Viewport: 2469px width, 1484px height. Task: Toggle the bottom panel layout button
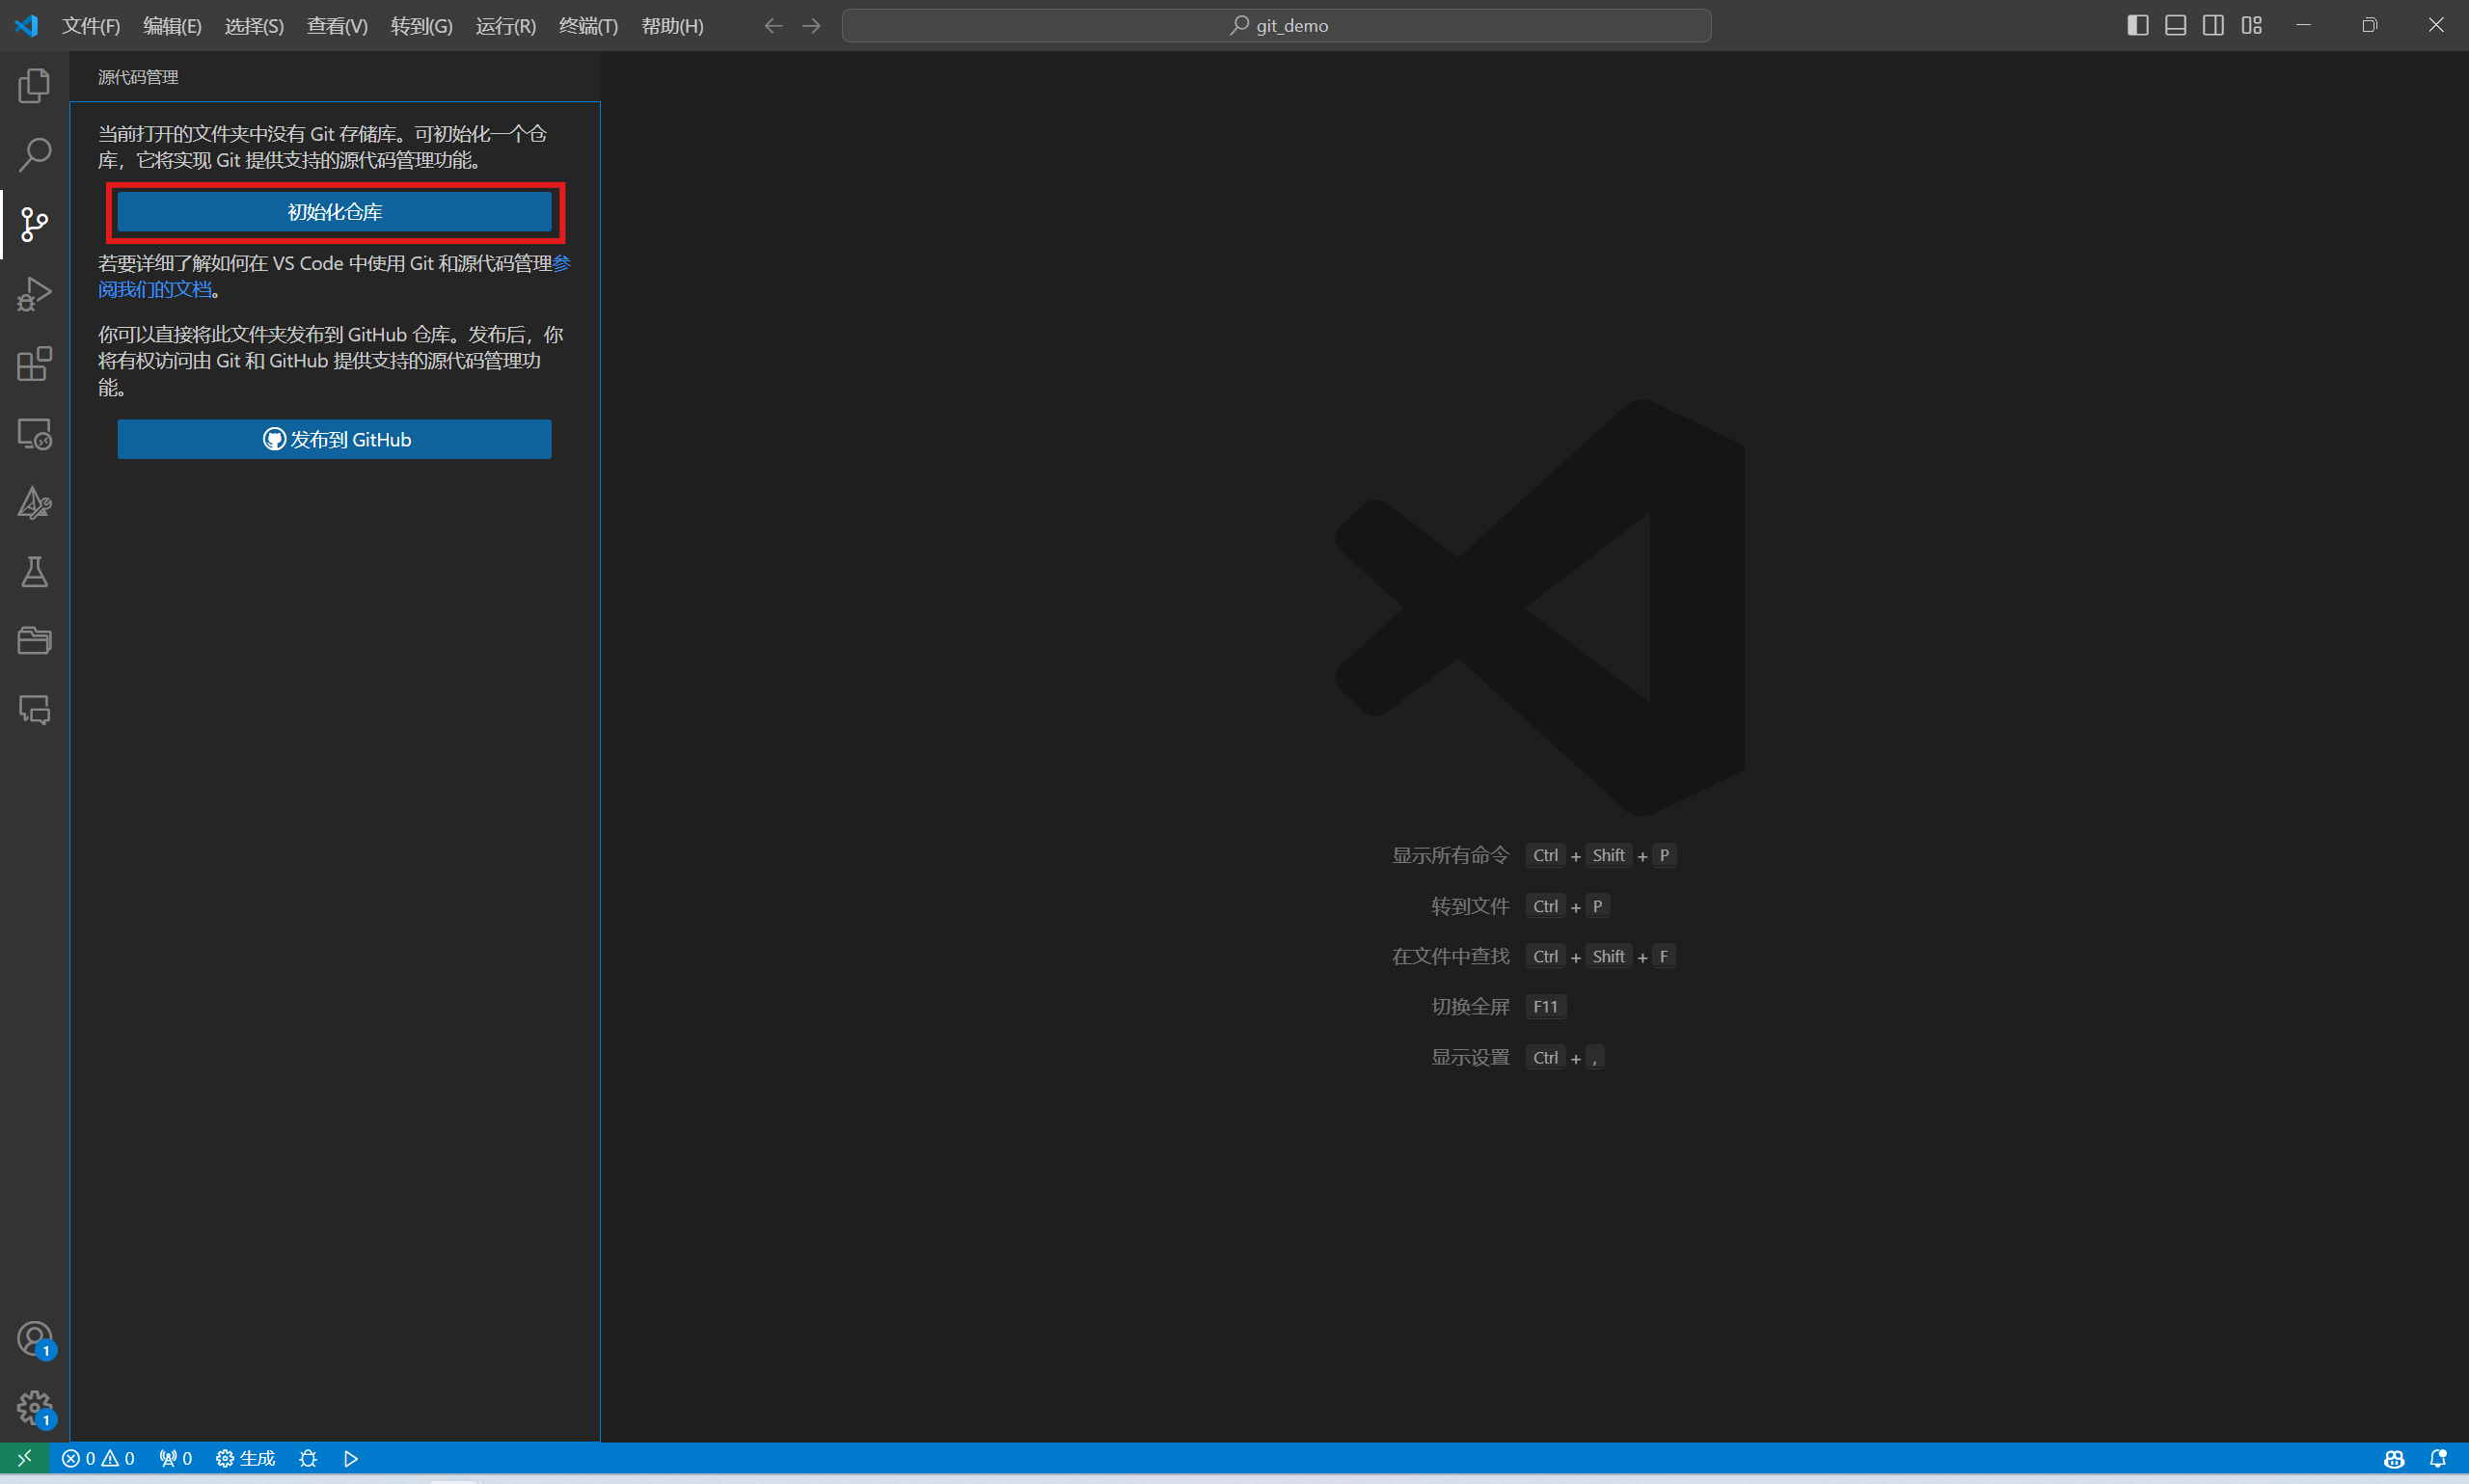click(x=2175, y=25)
